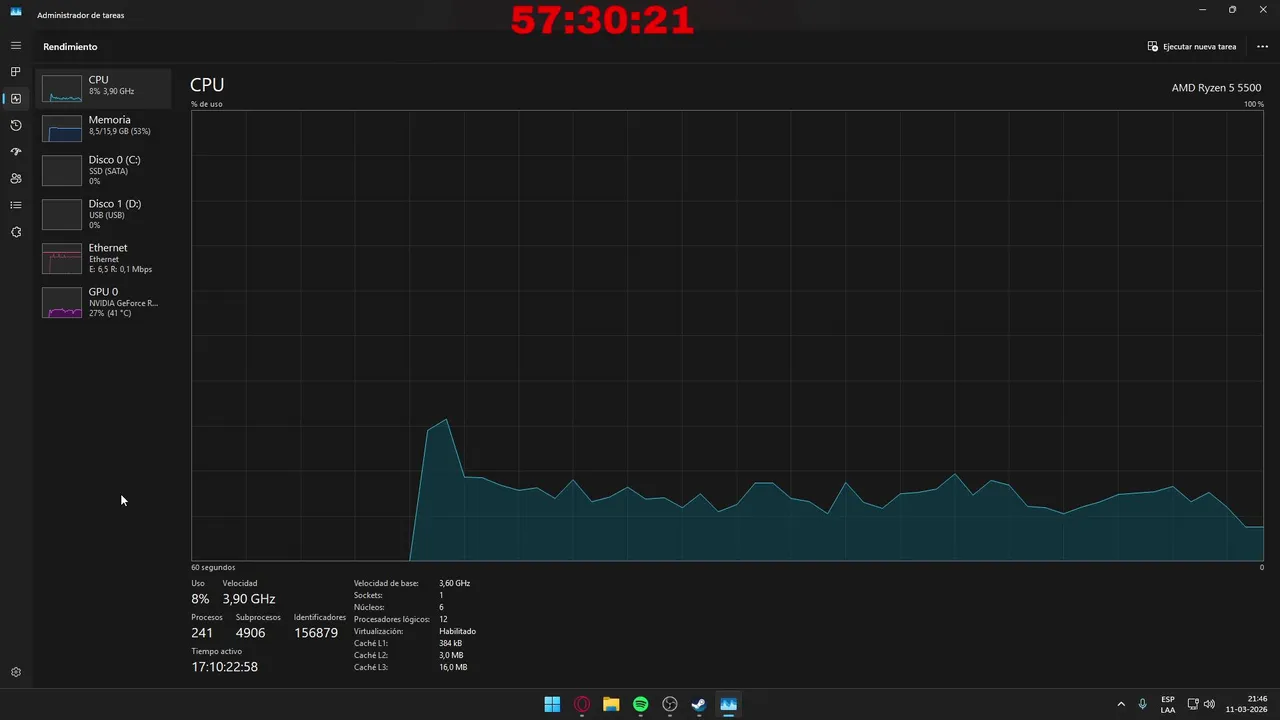The image size is (1280, 720).
Task: Open the 21:46 clock and calendar flyout
Action: pyautogui.click(x=1248, y=704)
